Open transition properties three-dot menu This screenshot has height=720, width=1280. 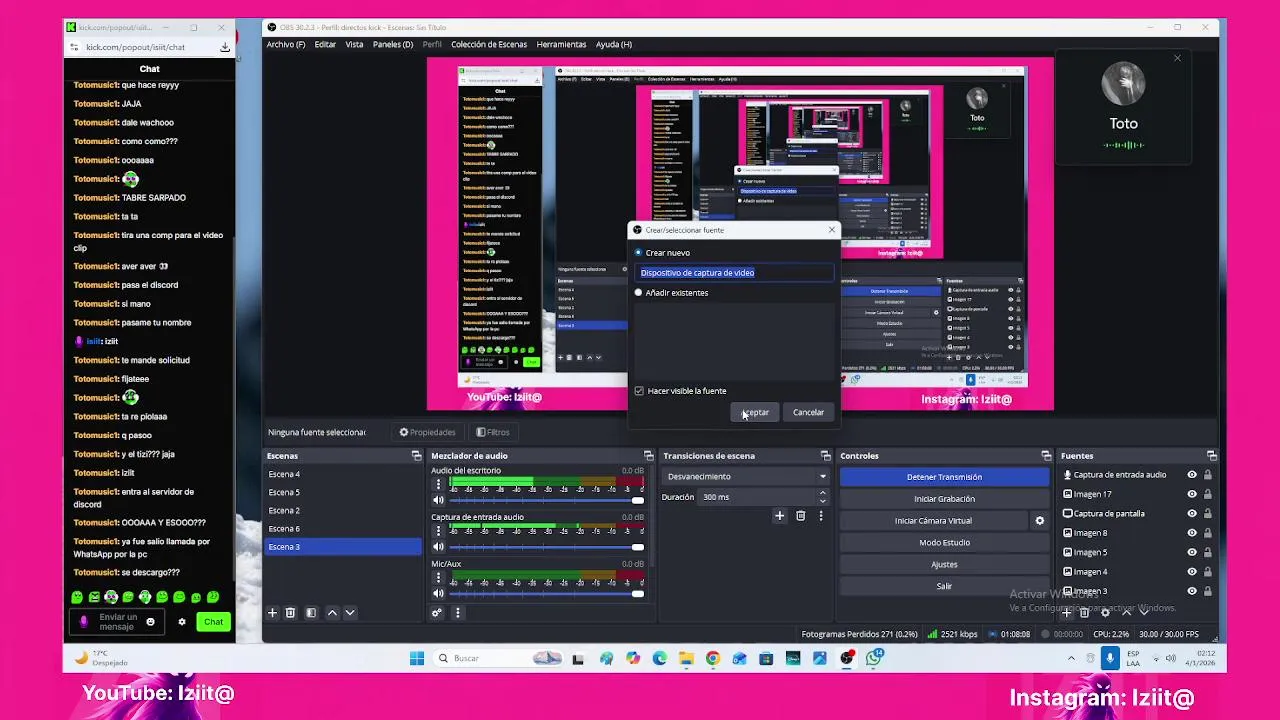click(x=821, y=516)
